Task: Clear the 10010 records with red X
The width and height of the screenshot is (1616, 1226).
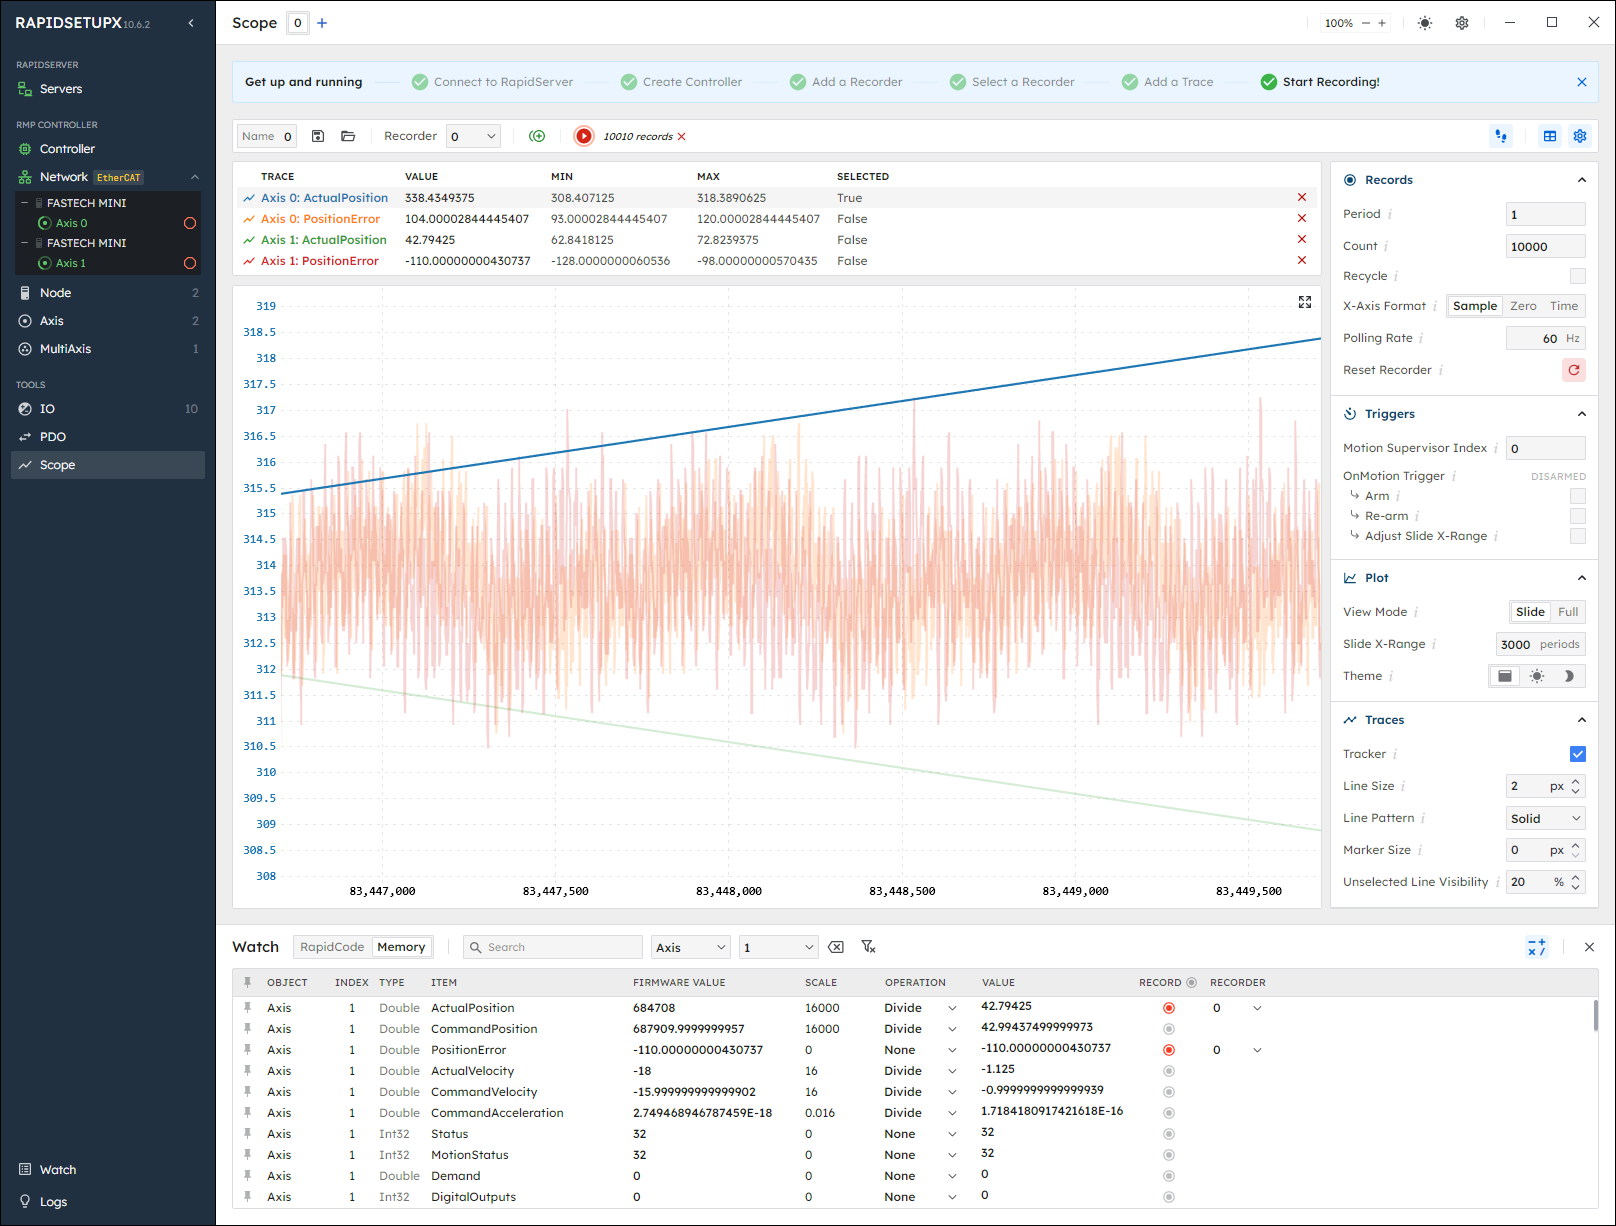Action: click(682, 137)
